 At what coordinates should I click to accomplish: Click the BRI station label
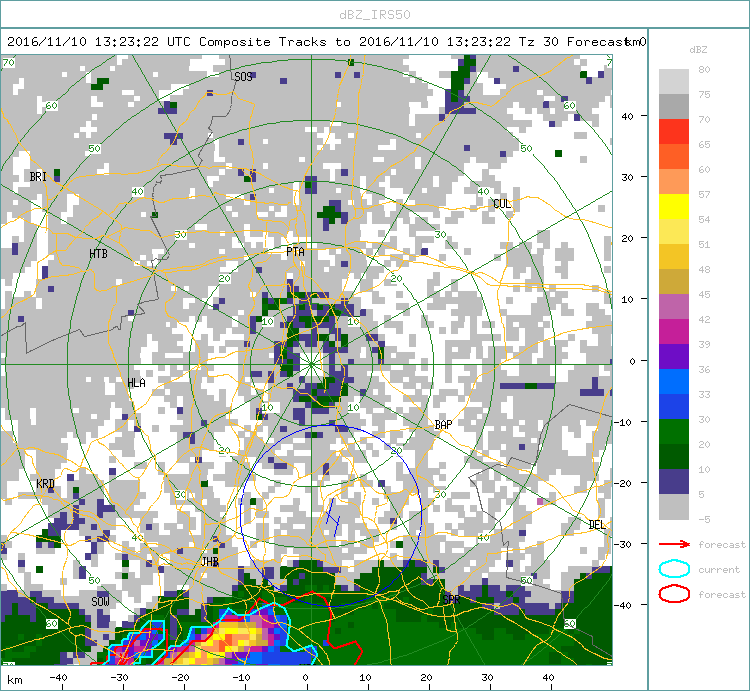click(38, 176)
